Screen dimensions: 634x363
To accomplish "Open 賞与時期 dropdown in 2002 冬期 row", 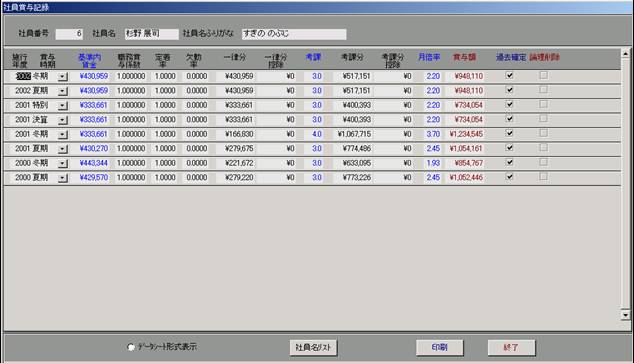I will [x=63, y=77].
